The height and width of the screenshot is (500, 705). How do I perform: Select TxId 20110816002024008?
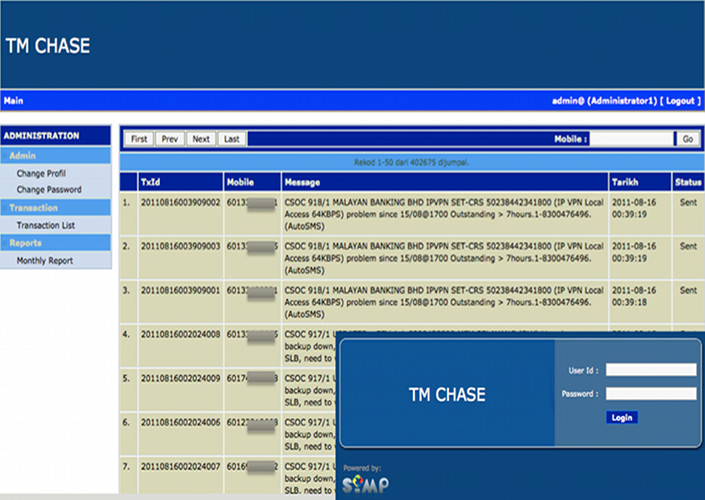pyautogui.click(x=181, y=335)
